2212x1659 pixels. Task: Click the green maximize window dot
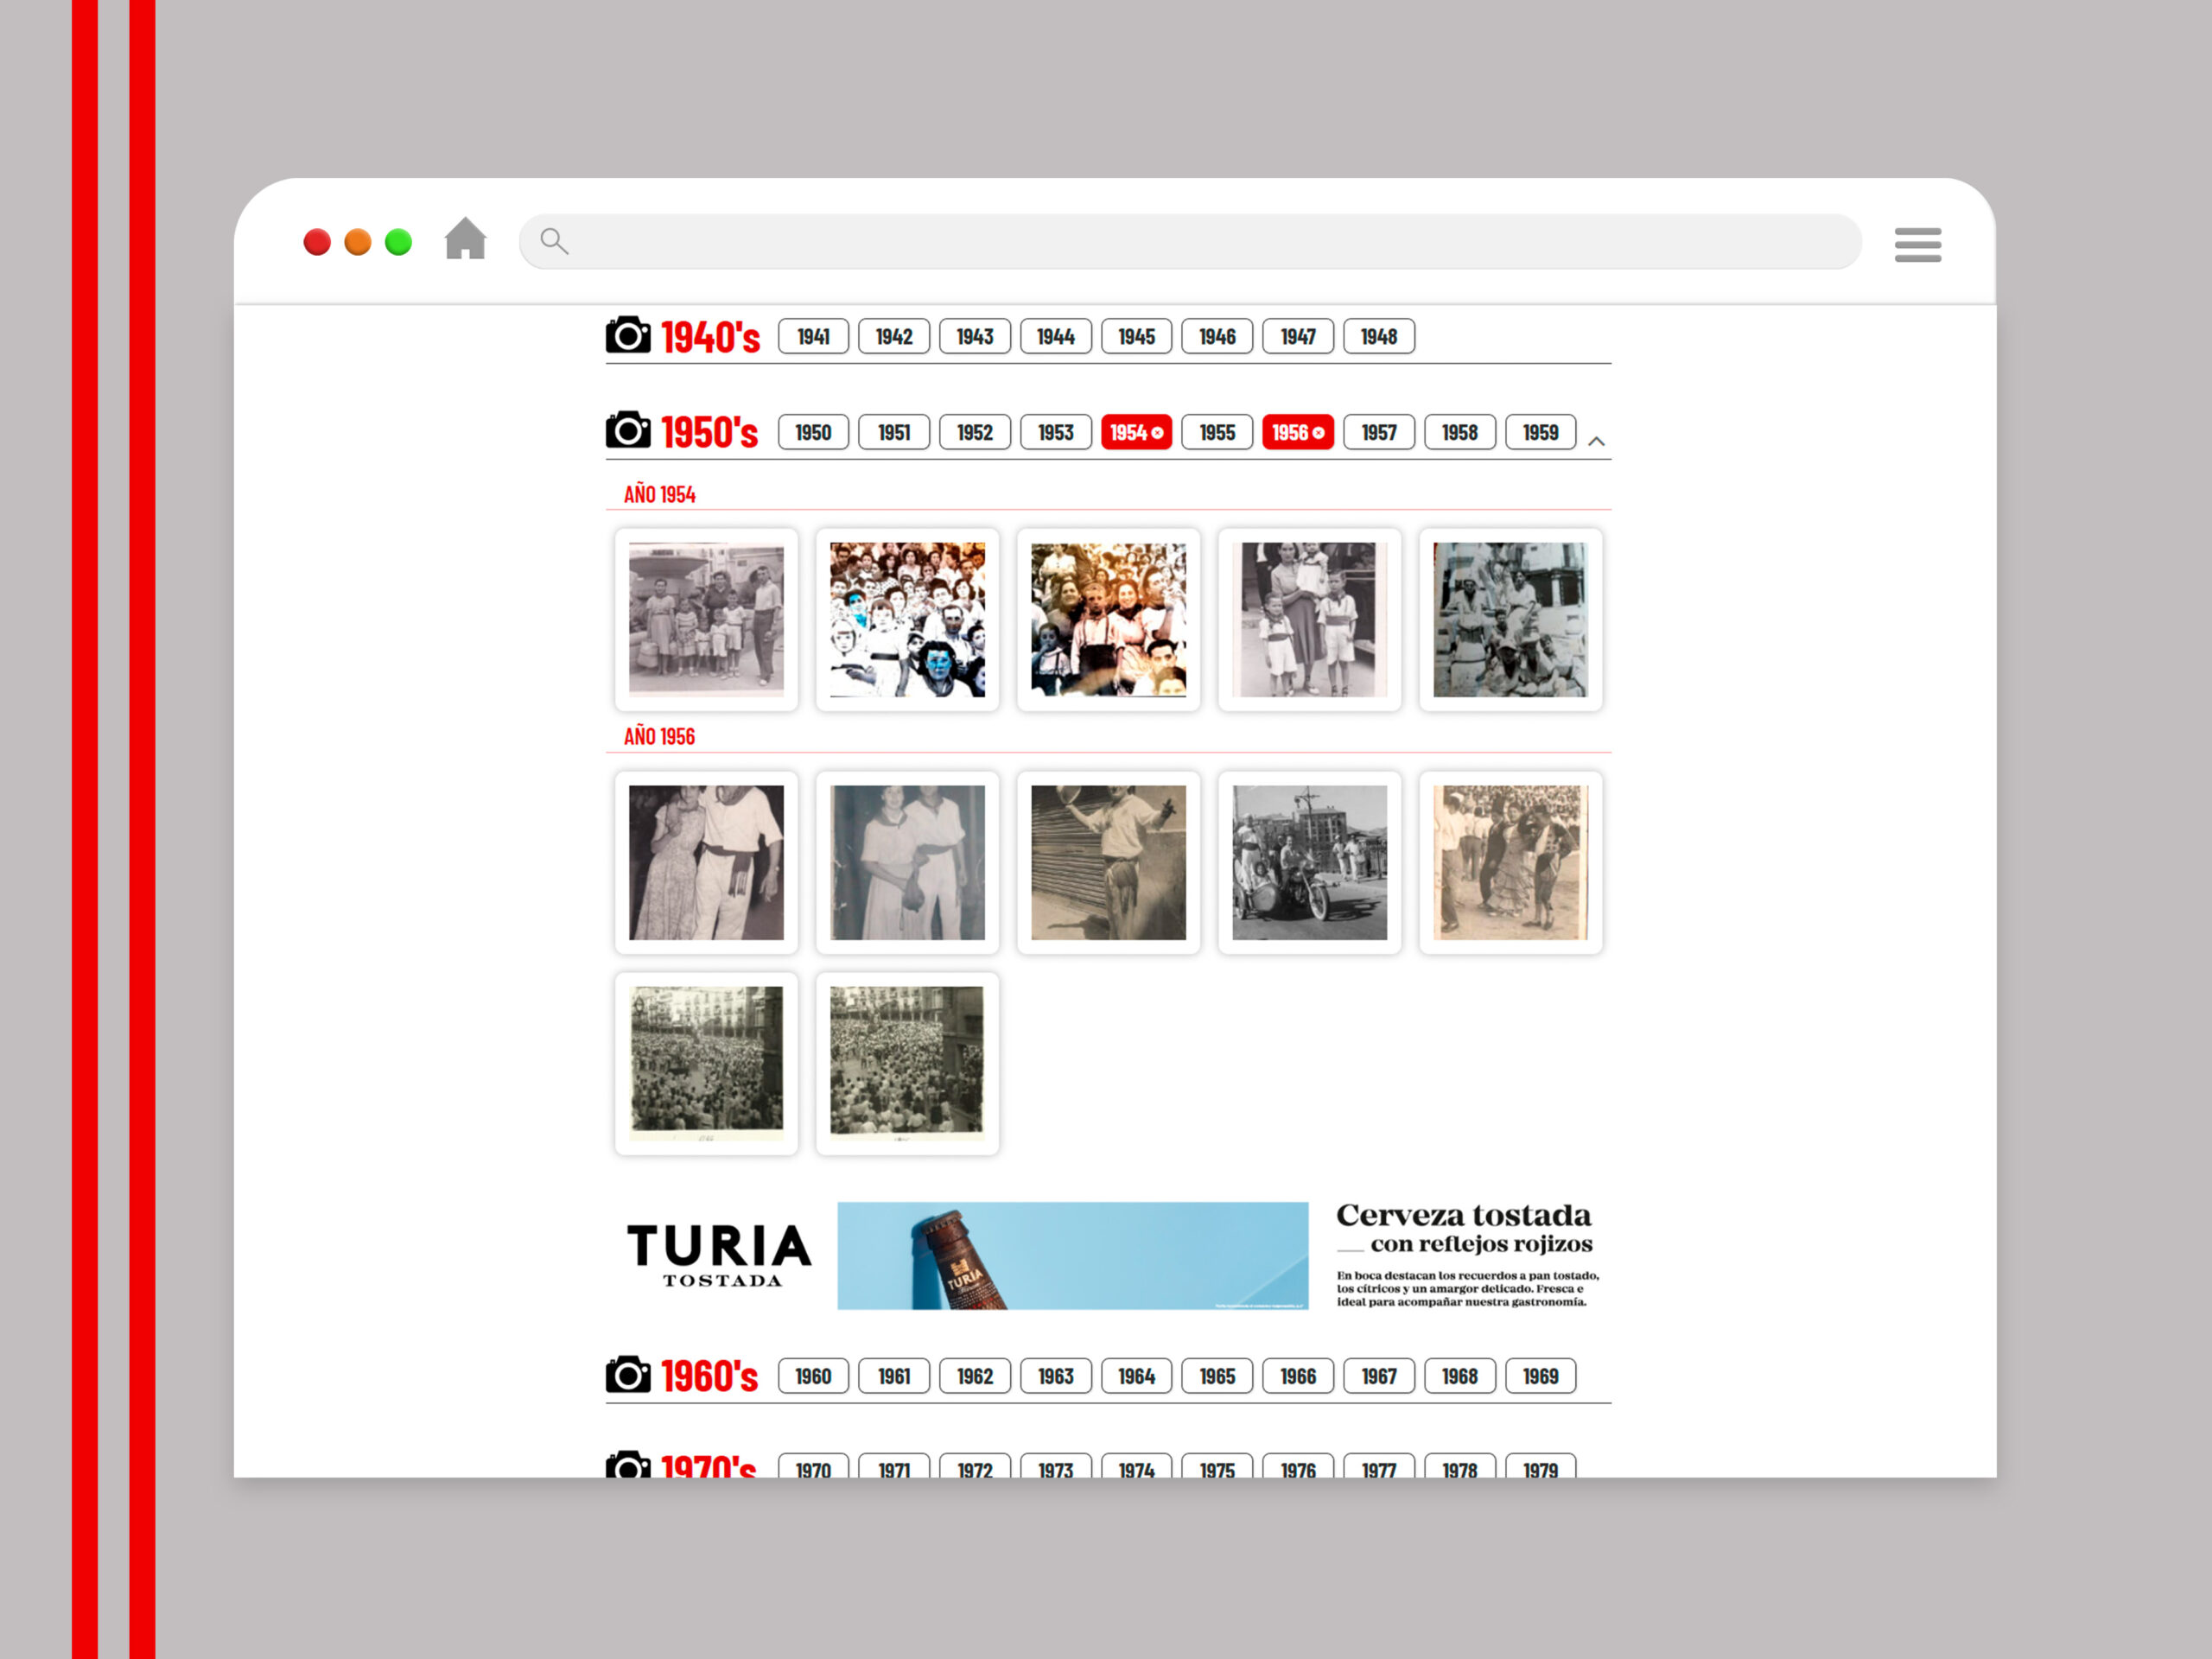point(399,242)
